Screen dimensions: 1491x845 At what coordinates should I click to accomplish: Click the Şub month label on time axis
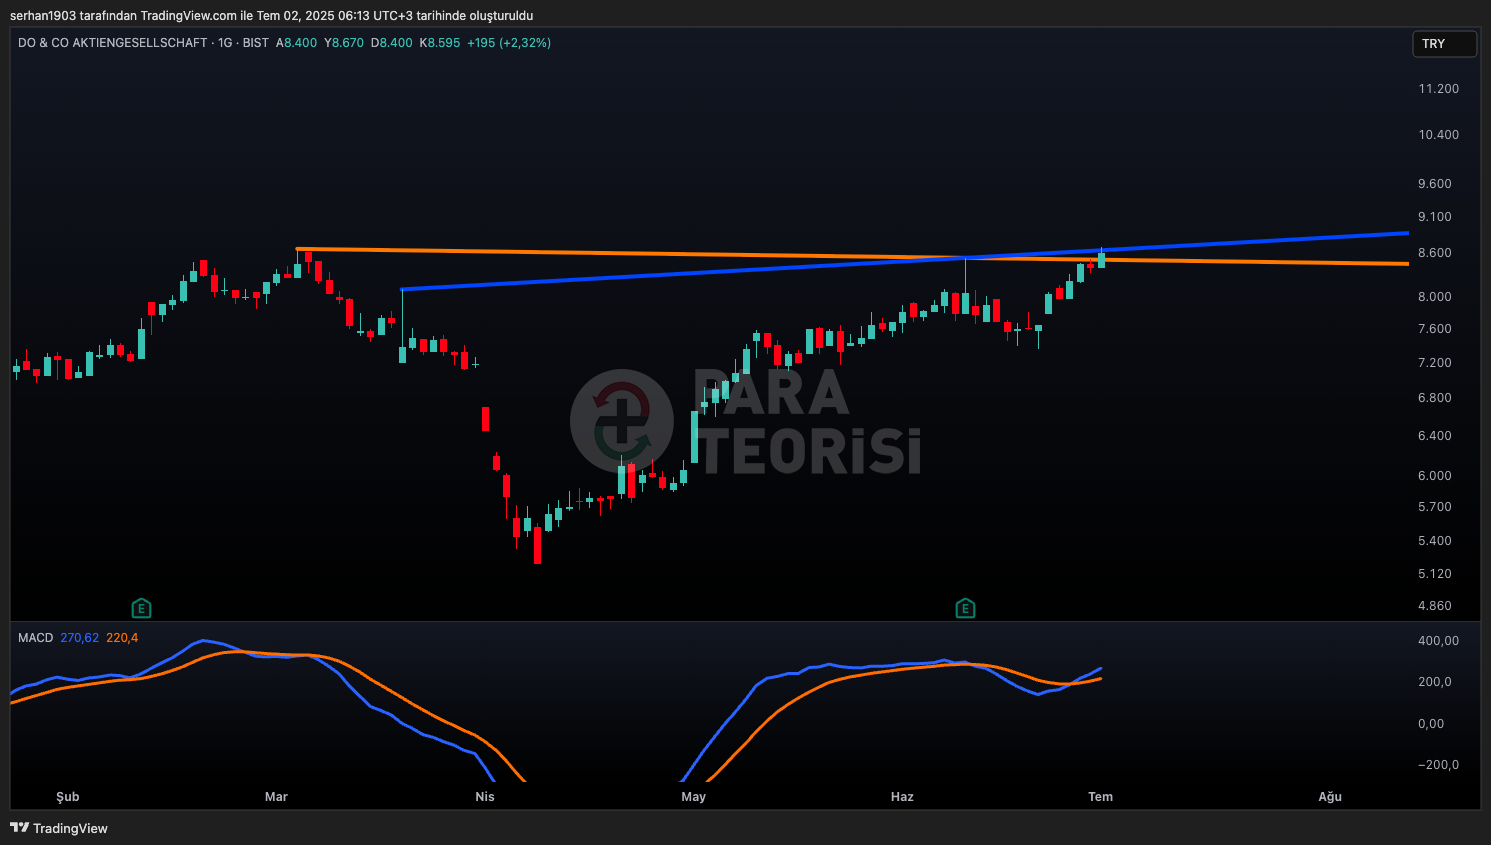coord(67,797)
